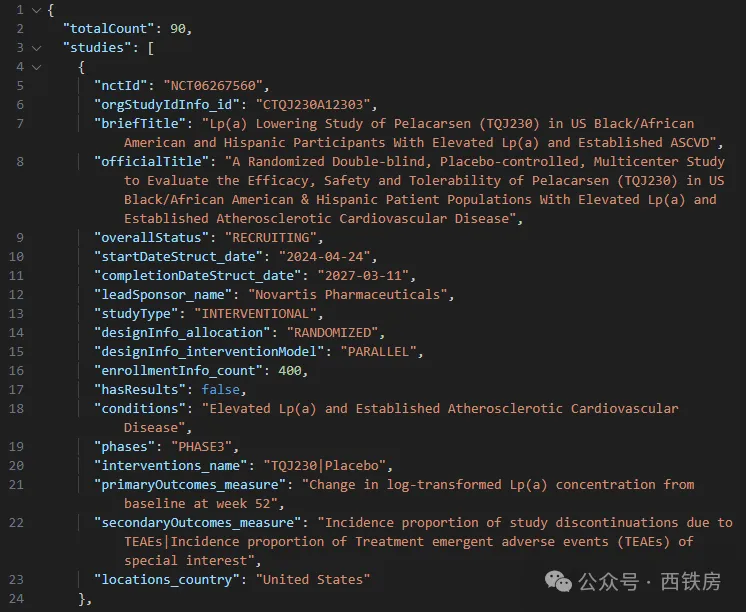Click the "NCT06267560" string value
746x612 pixels.
pyautogui.click(x=217, y=86)
